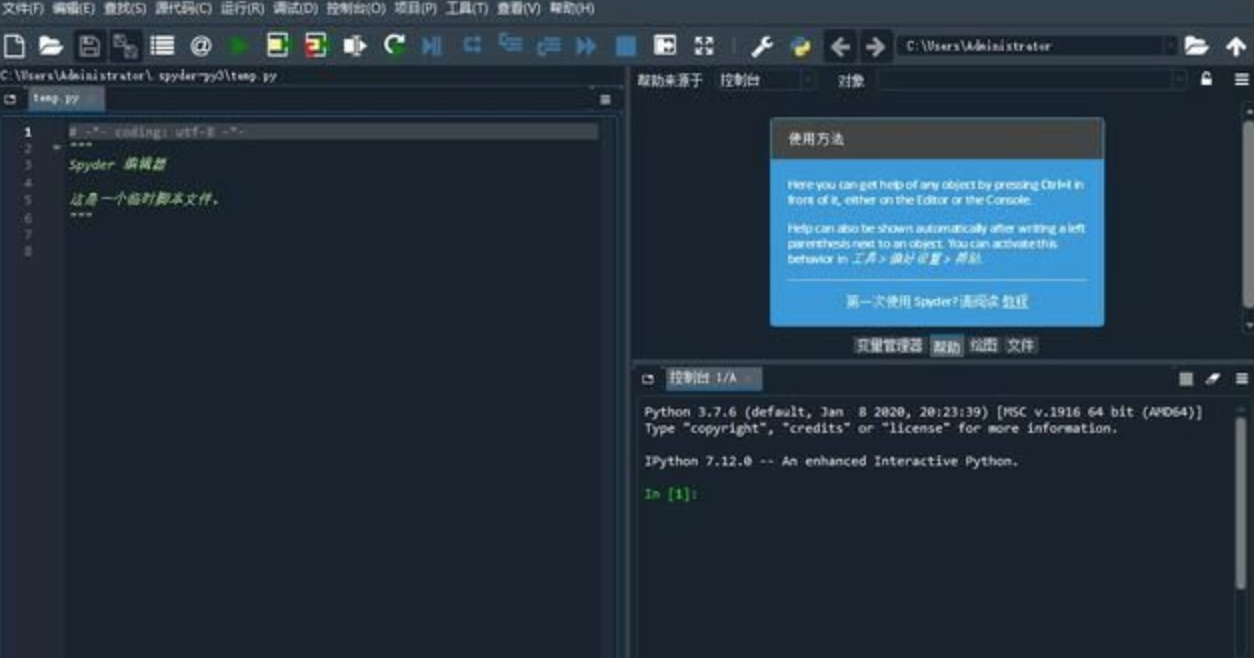The image size is (1254, 658).
Task: Open the 运行(R) menu
Action: click(x=242, y=9)
